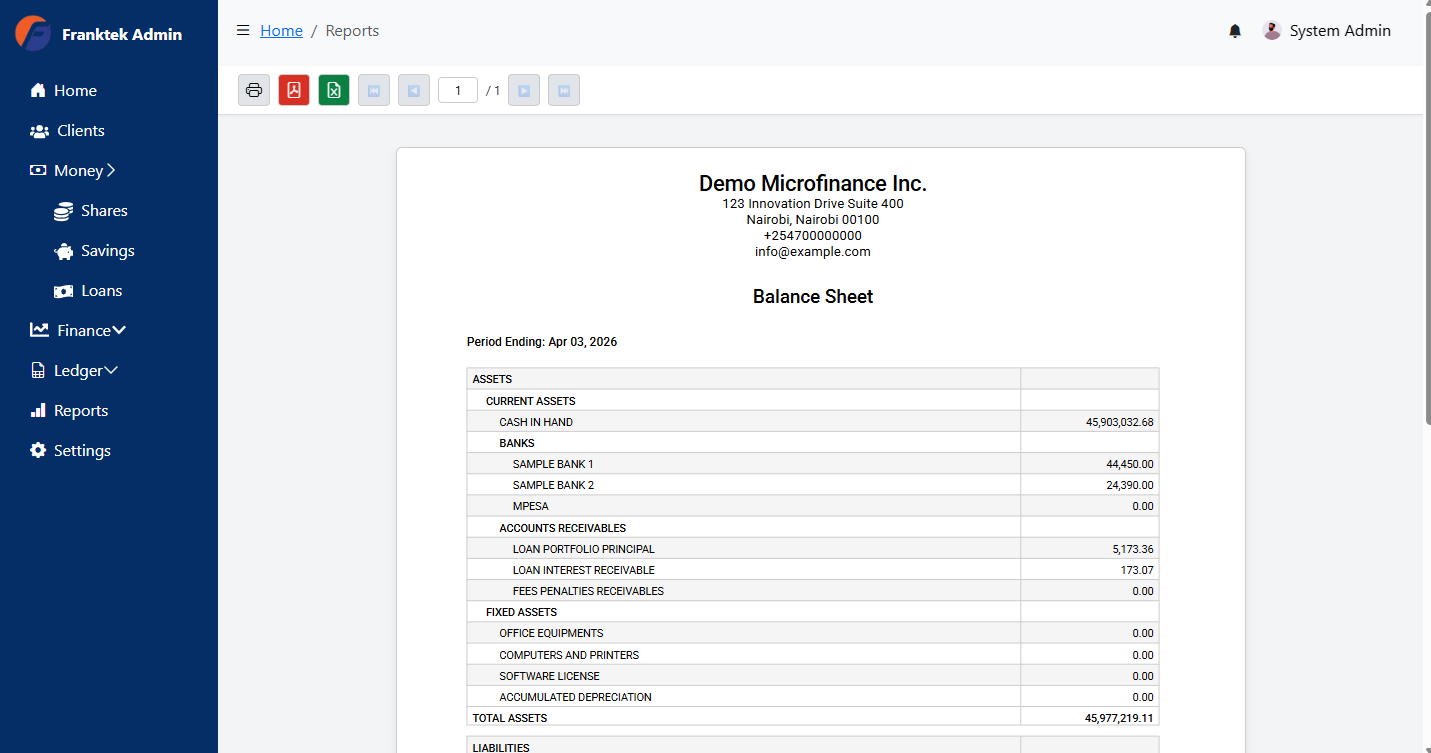Open the System Admin profile
Viewport: 1431px width, 753px height.
tap(1327, 31)
